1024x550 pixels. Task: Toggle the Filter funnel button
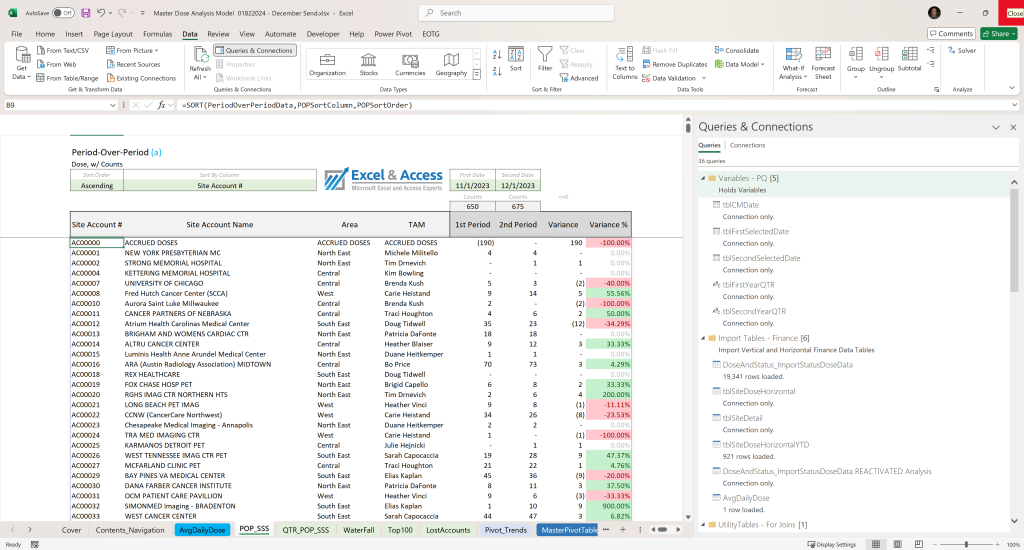point(545,59)
